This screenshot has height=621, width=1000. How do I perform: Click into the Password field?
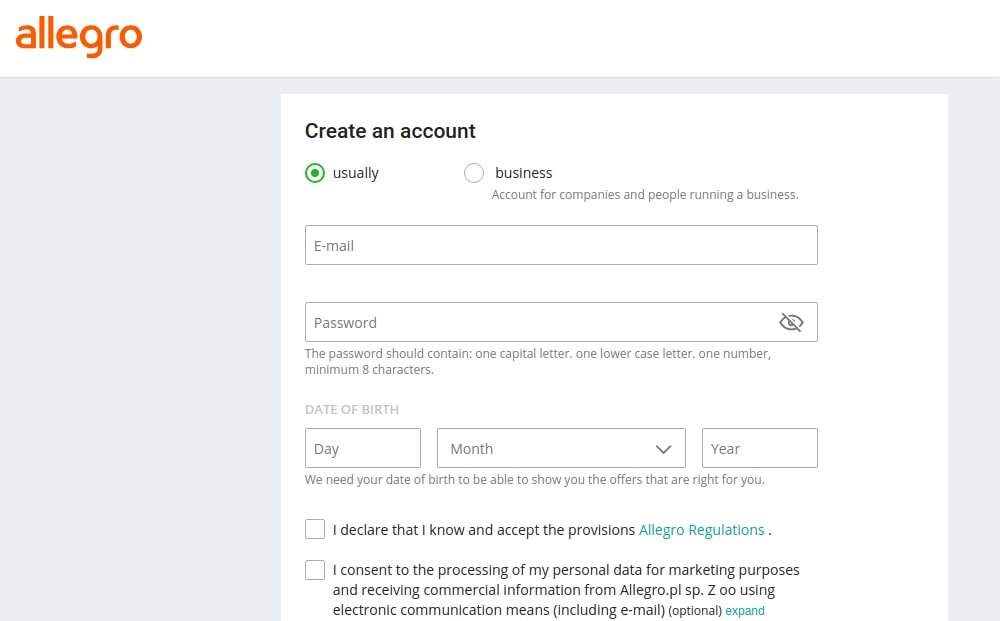click(540, 322)
